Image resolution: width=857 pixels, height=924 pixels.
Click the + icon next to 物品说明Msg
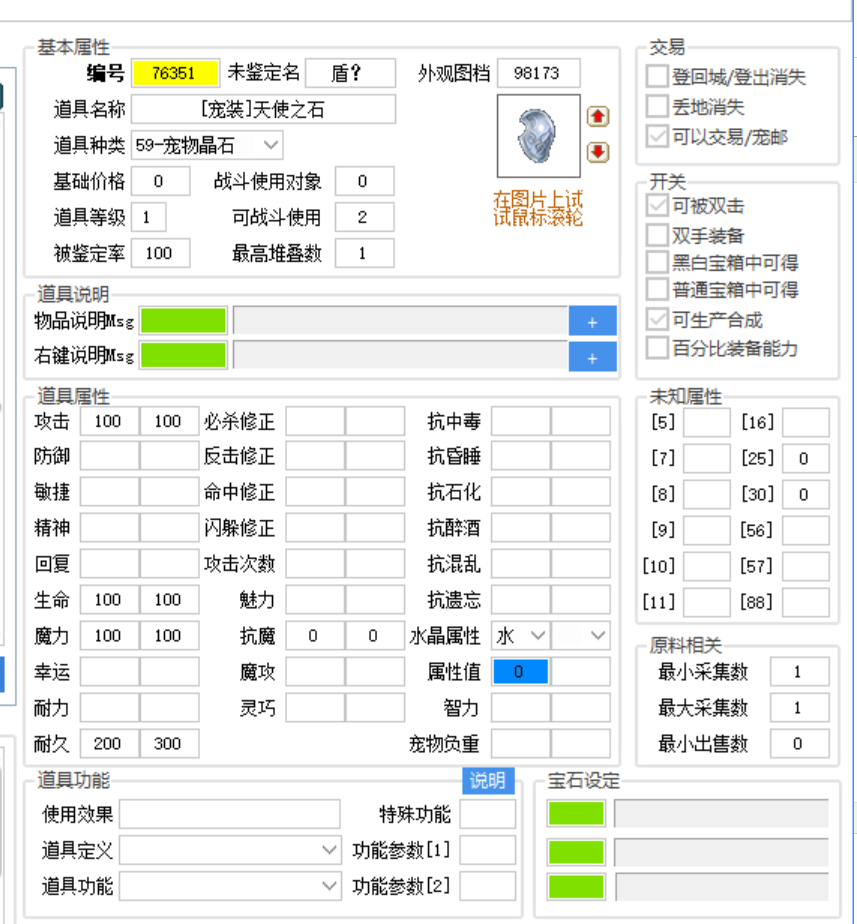(592, 320)
